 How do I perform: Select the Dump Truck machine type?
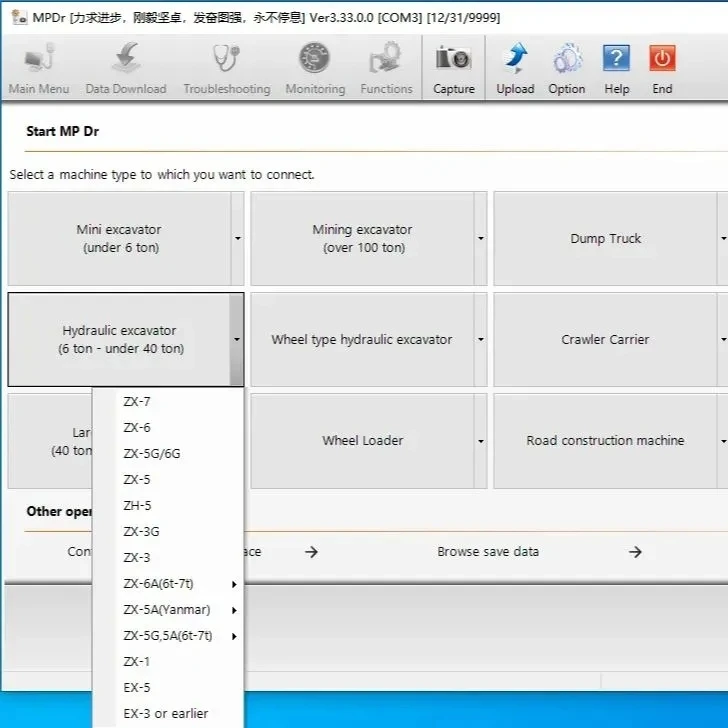click(605, 238)
